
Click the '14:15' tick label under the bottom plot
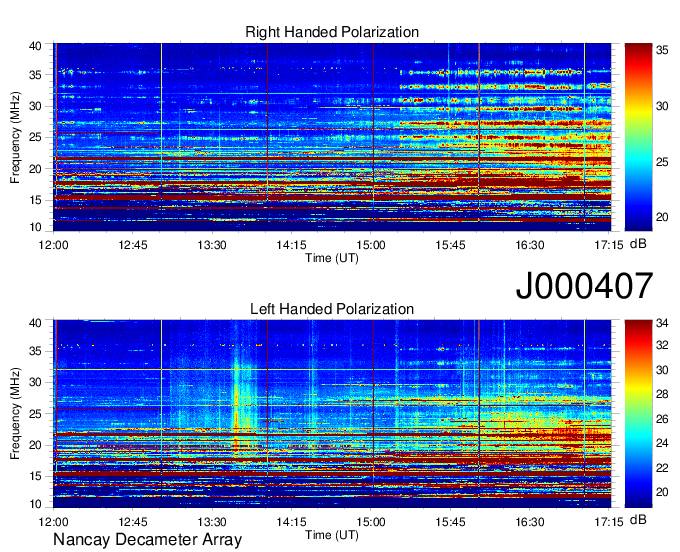click(x=291, y=522)
